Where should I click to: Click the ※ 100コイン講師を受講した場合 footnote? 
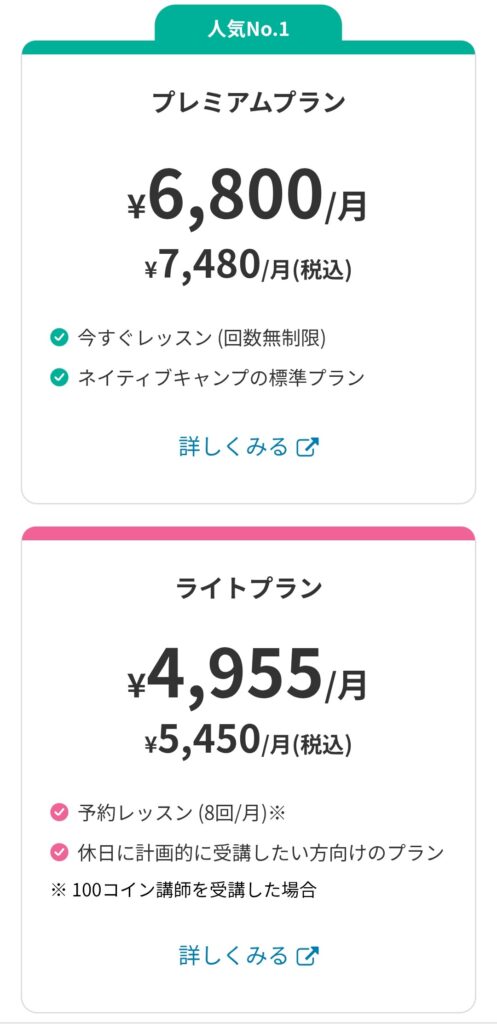184,890
